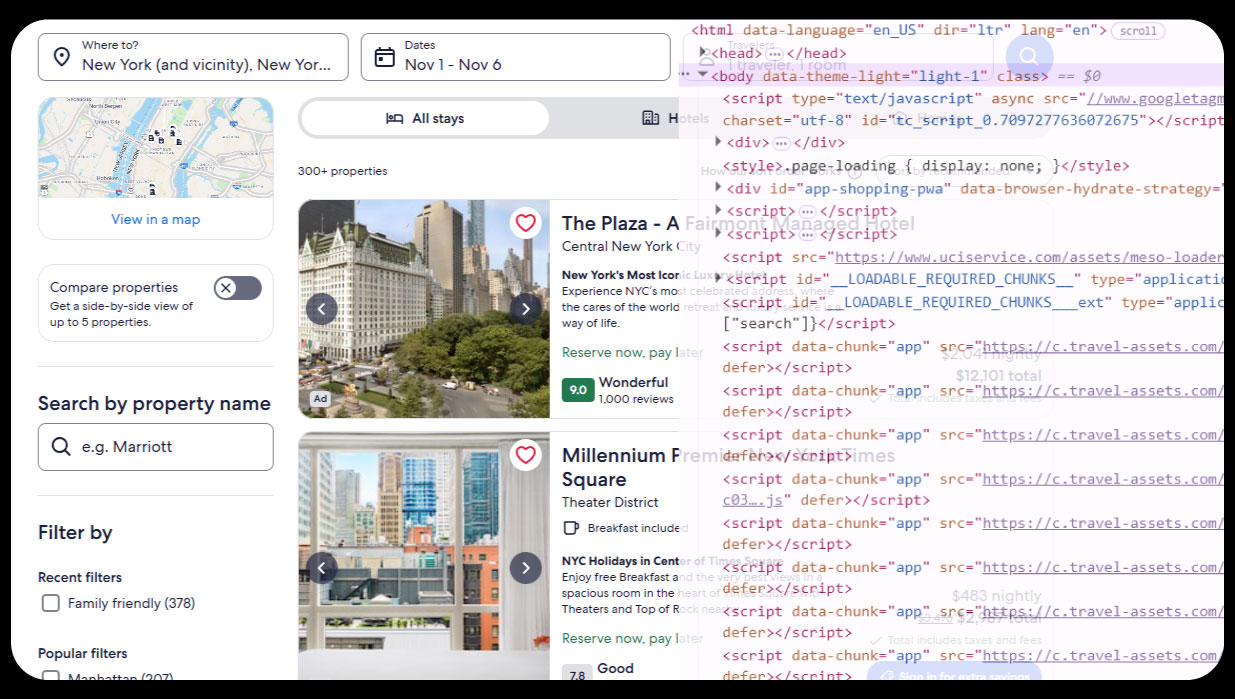1235x699 pixels.
Task: Show next photo of The Plaza
Action: pos(526,309)
